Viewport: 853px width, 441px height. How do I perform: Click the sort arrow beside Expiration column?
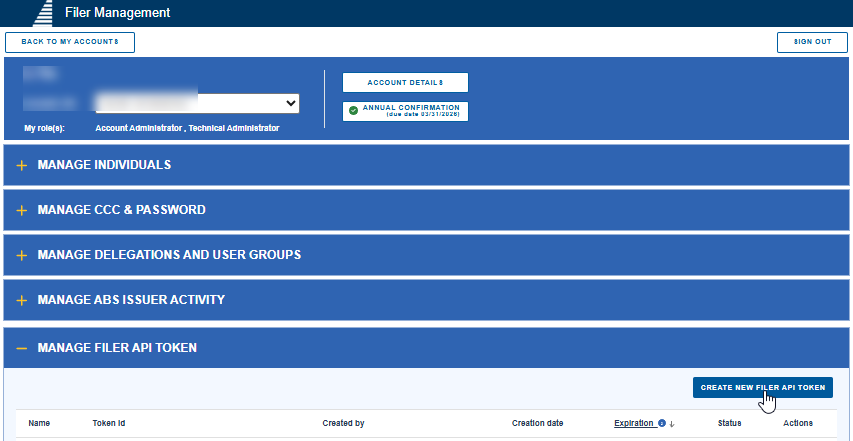672,424
